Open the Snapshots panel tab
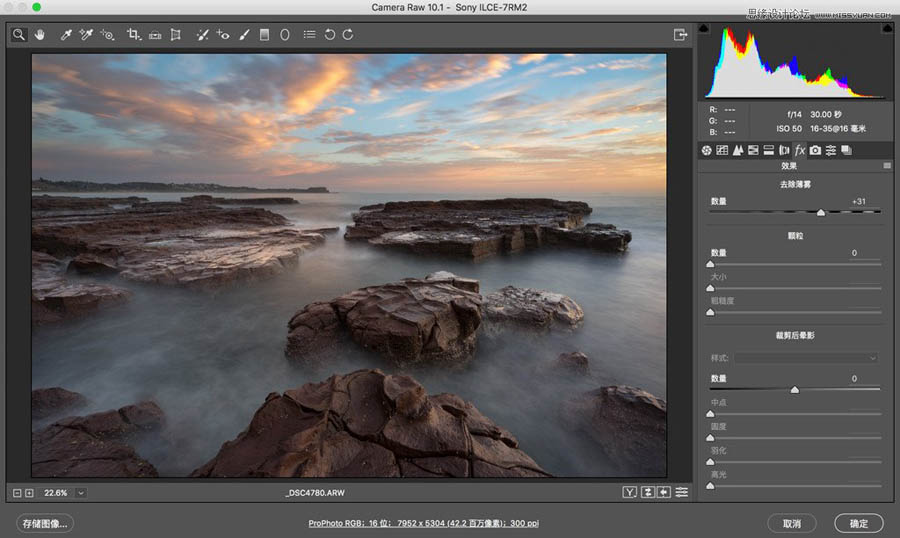The height and width of the screenshot is (538, 900). (x=846, y=150)
